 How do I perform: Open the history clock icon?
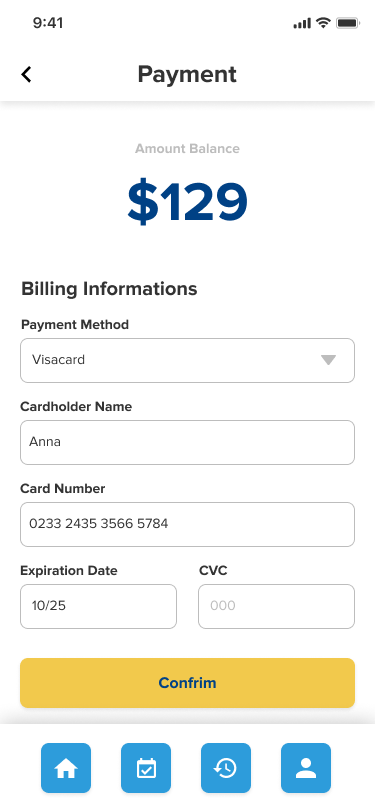(226, 768)
